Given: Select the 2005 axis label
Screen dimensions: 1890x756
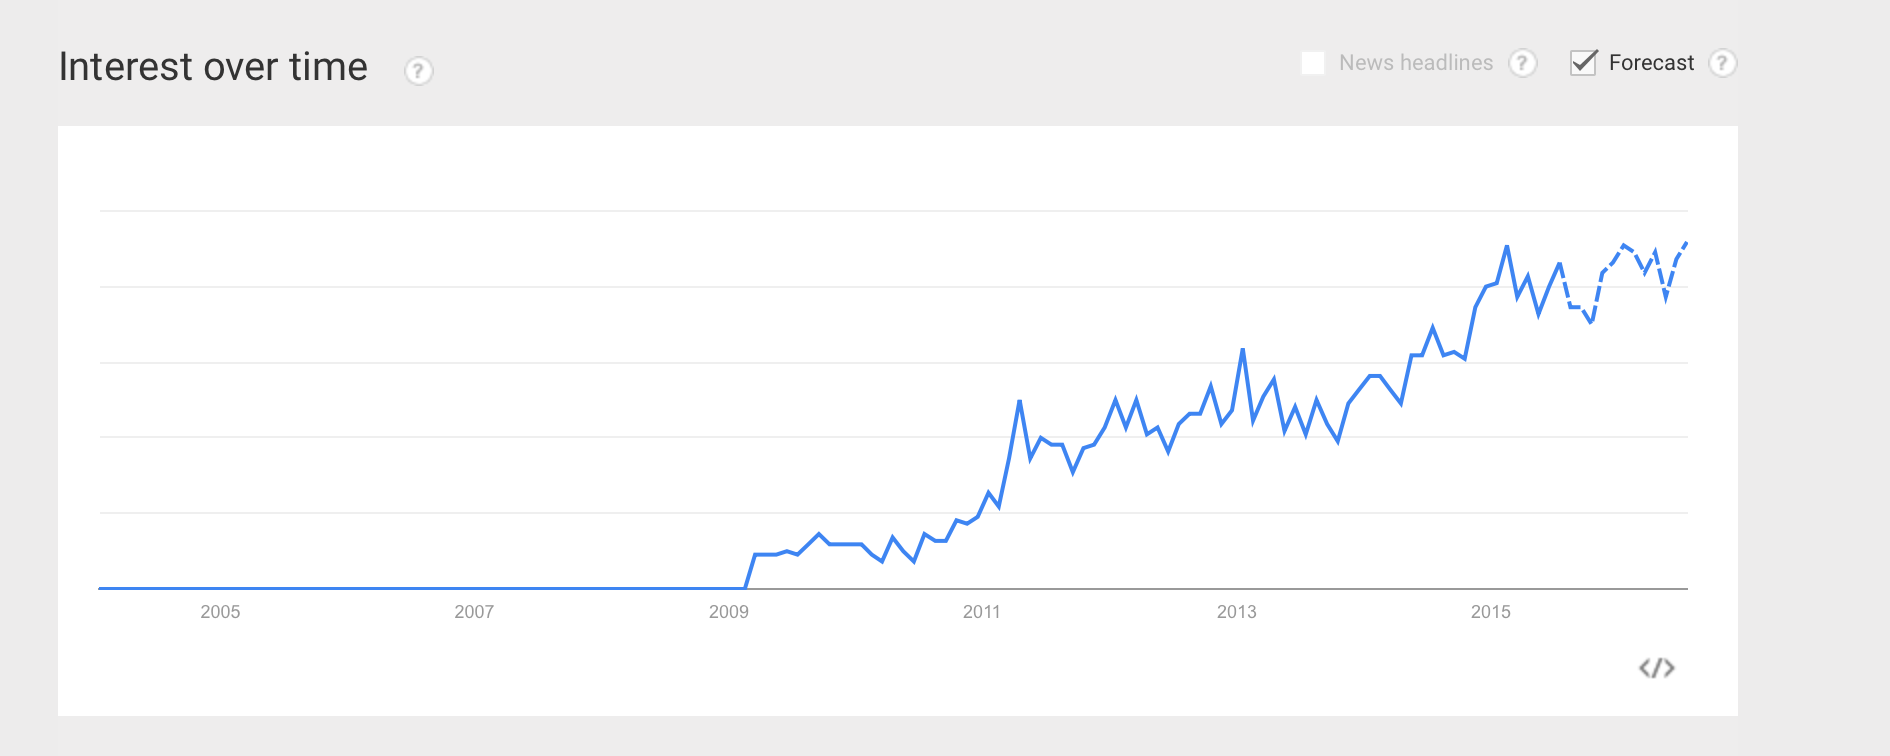Looking at the screenshot, I should click(220, 612).
